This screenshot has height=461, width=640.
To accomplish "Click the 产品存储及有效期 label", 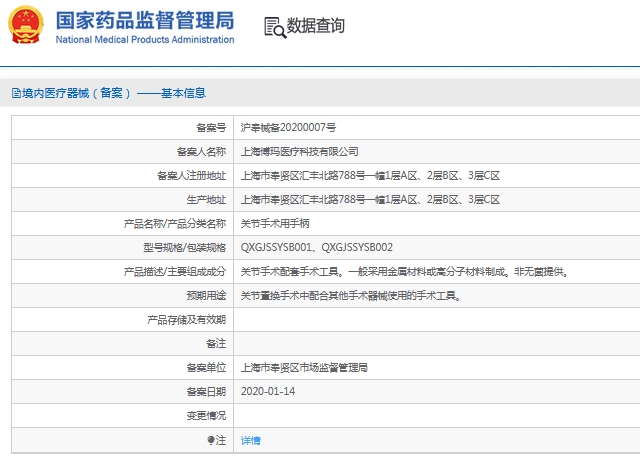I will (187, 319).
